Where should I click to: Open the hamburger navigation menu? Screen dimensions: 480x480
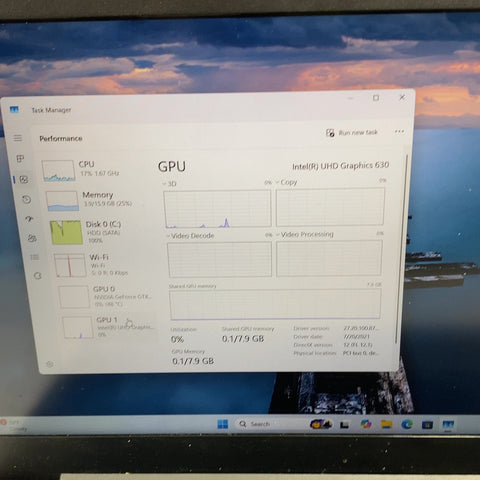tap(18, 138)
